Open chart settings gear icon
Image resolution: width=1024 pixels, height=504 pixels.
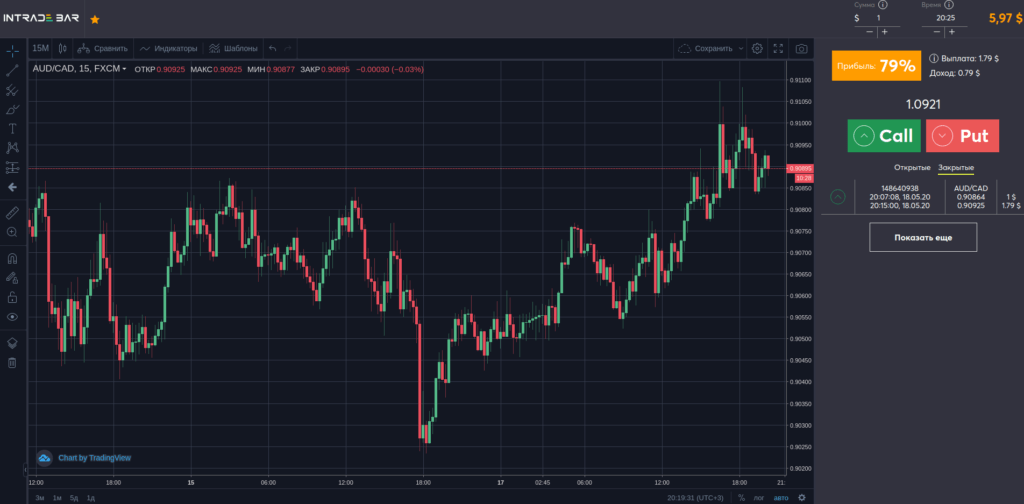coord(757,48)
